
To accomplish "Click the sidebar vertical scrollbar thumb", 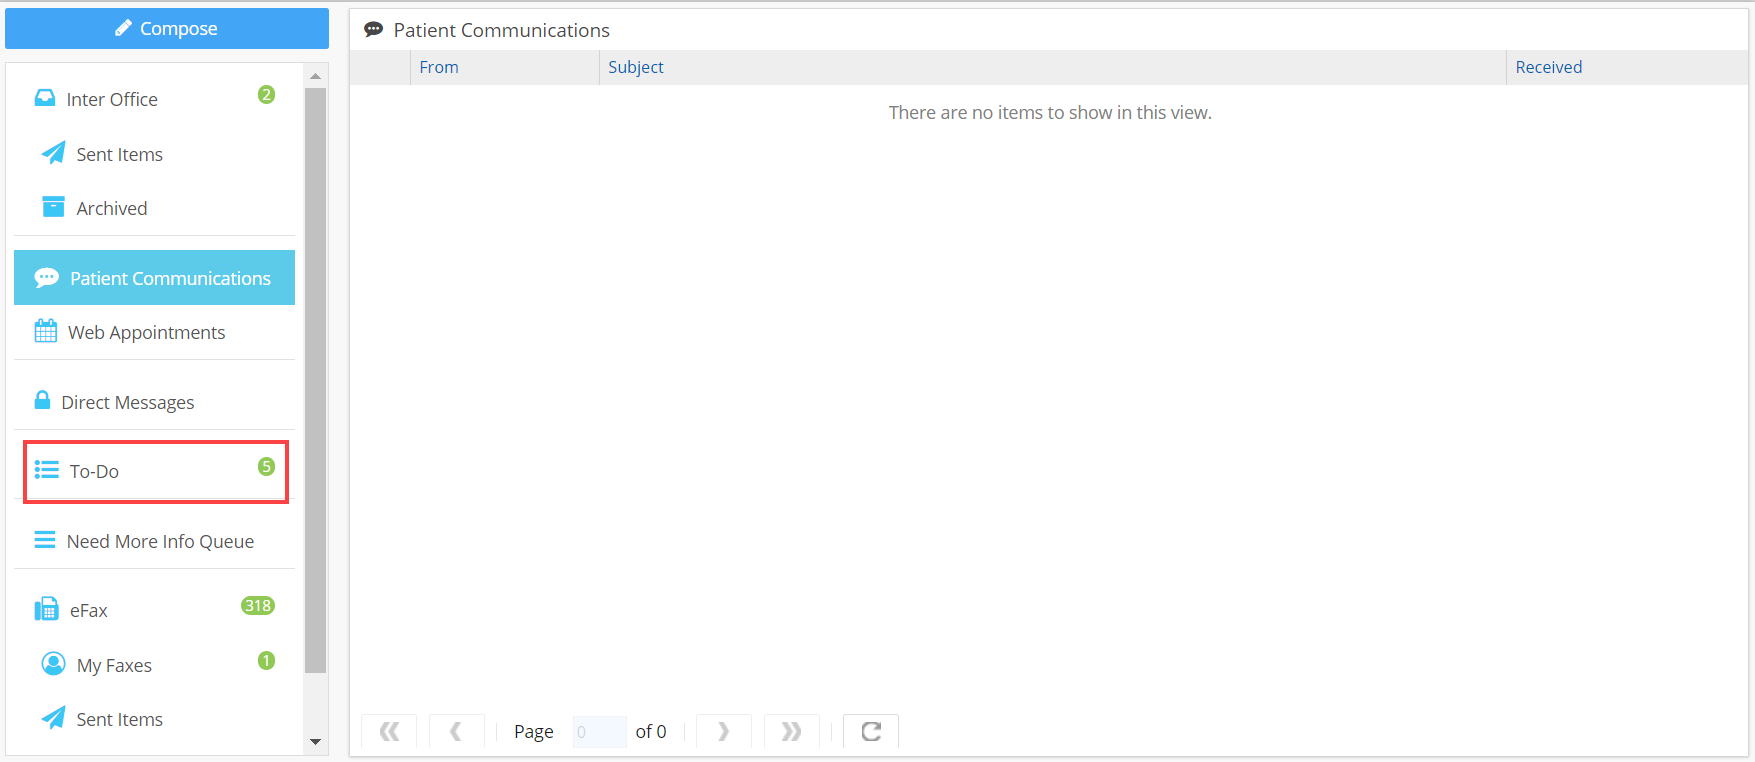I will pos(316,381).
